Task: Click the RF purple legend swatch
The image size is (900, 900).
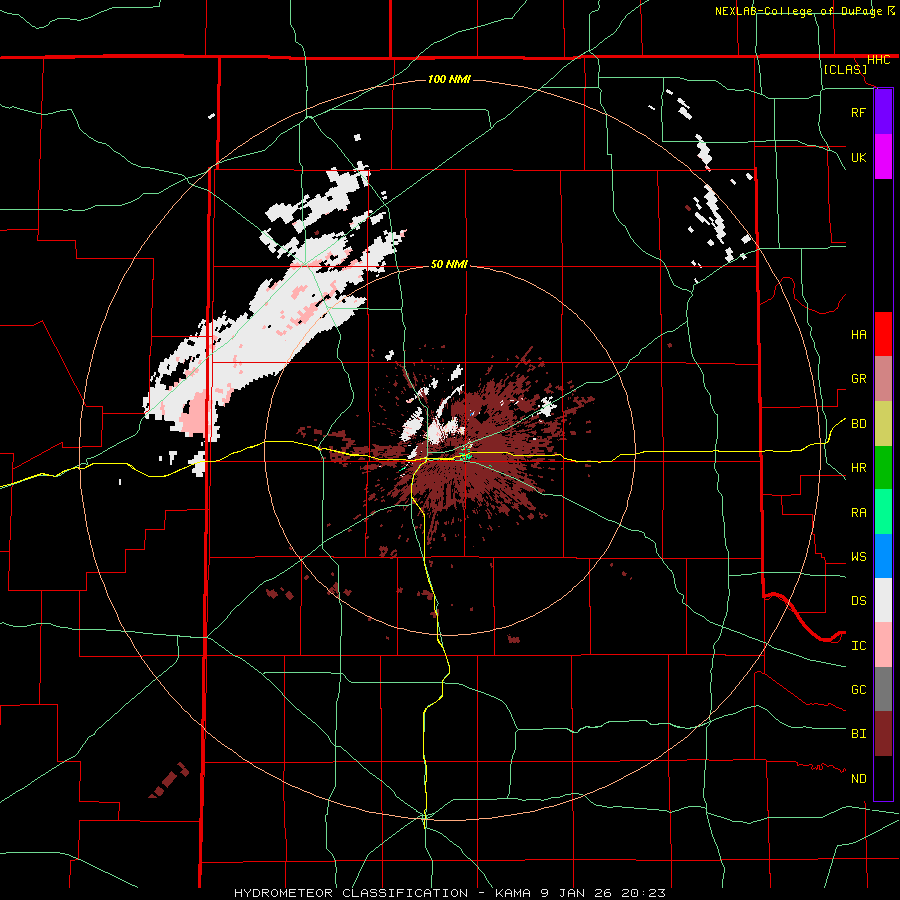Action: (x=883, y=112)
